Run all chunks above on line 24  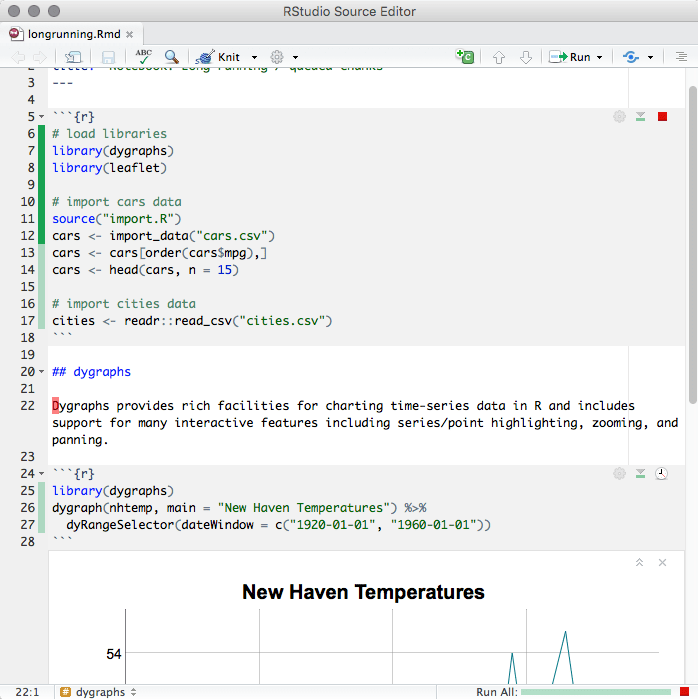point(641,473)
